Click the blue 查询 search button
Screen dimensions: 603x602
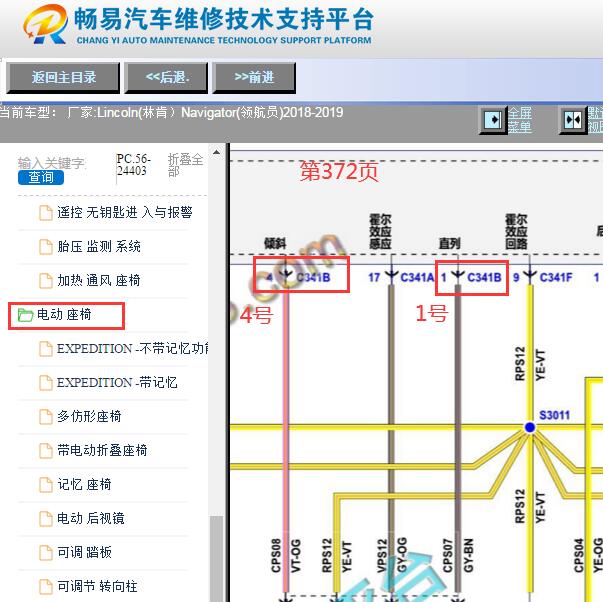pos(41,177)
